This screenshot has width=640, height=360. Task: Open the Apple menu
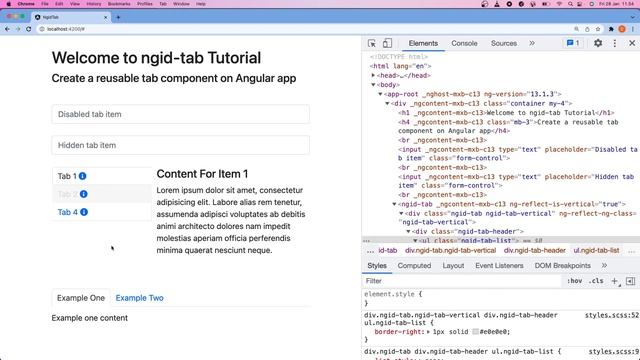[9, 4]
